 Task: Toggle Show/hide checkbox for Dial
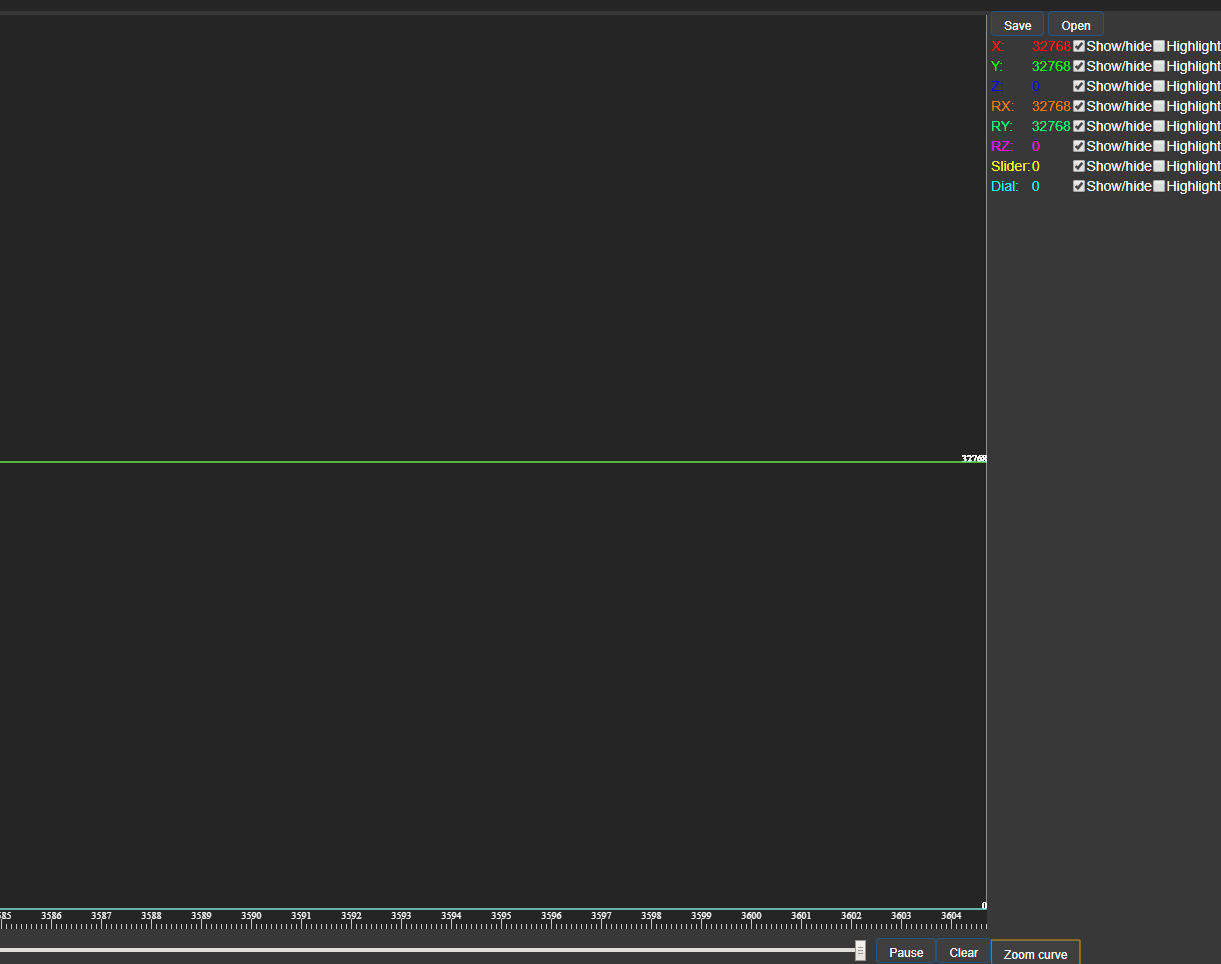[x=1079, y=186]
